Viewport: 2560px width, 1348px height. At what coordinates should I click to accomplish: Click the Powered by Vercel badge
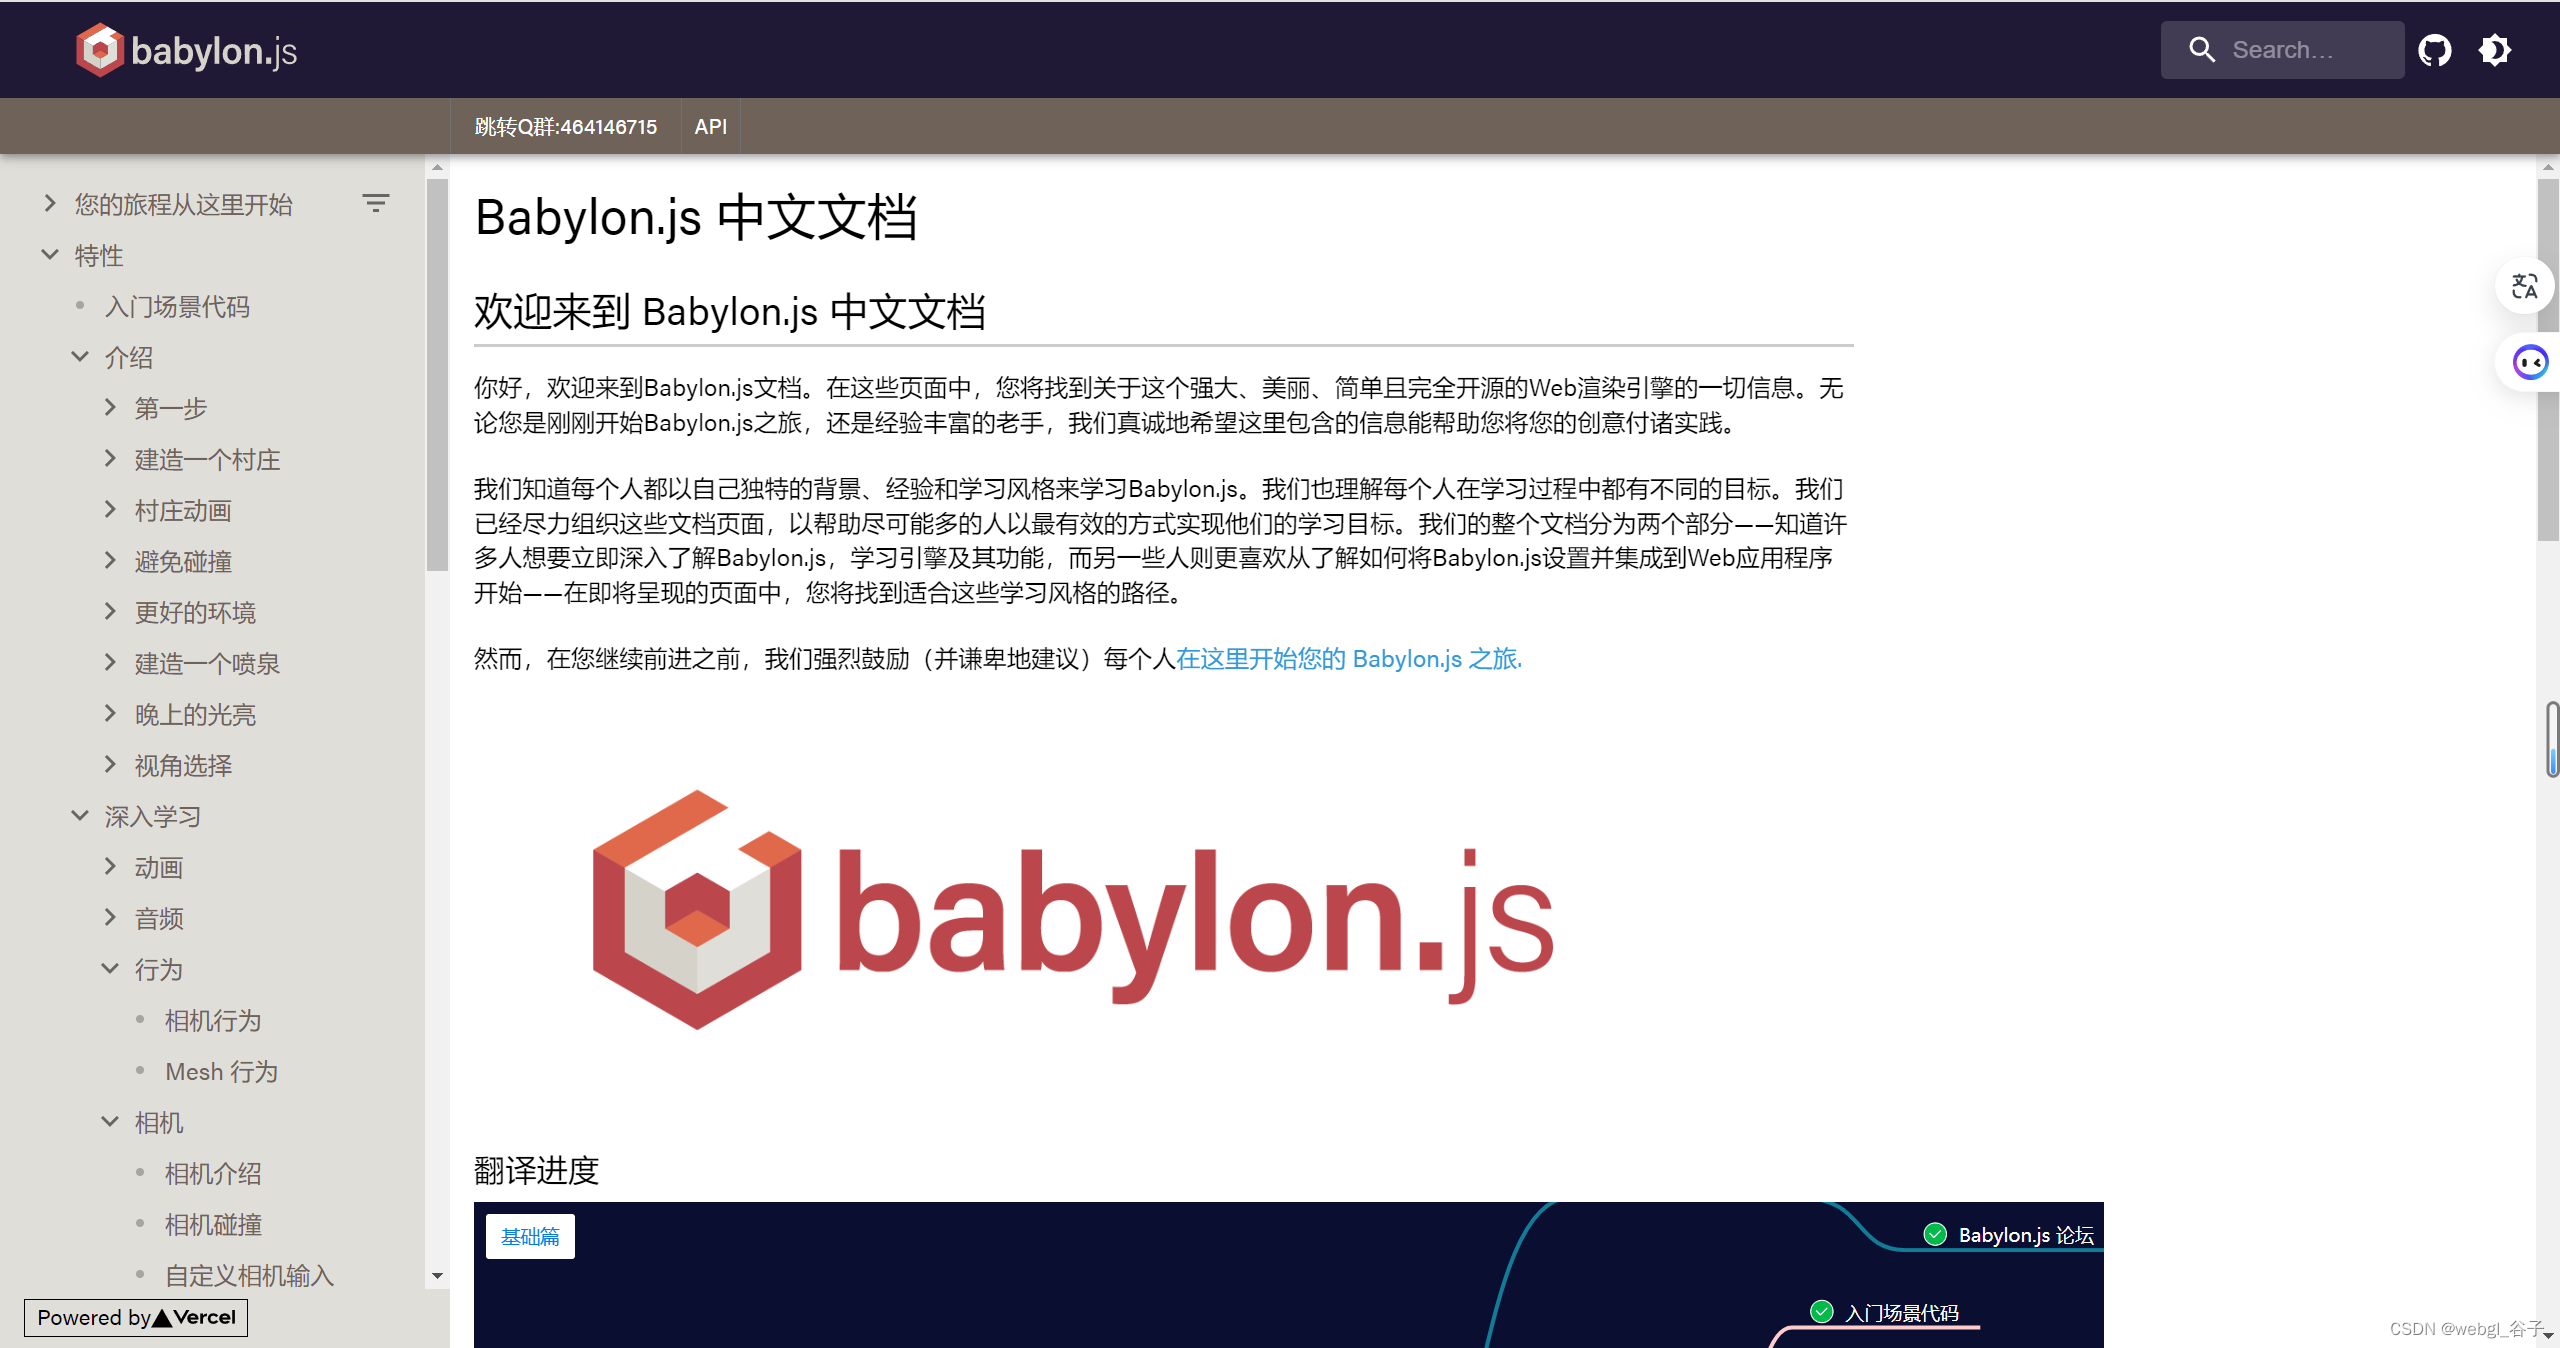click(136, 1317)
